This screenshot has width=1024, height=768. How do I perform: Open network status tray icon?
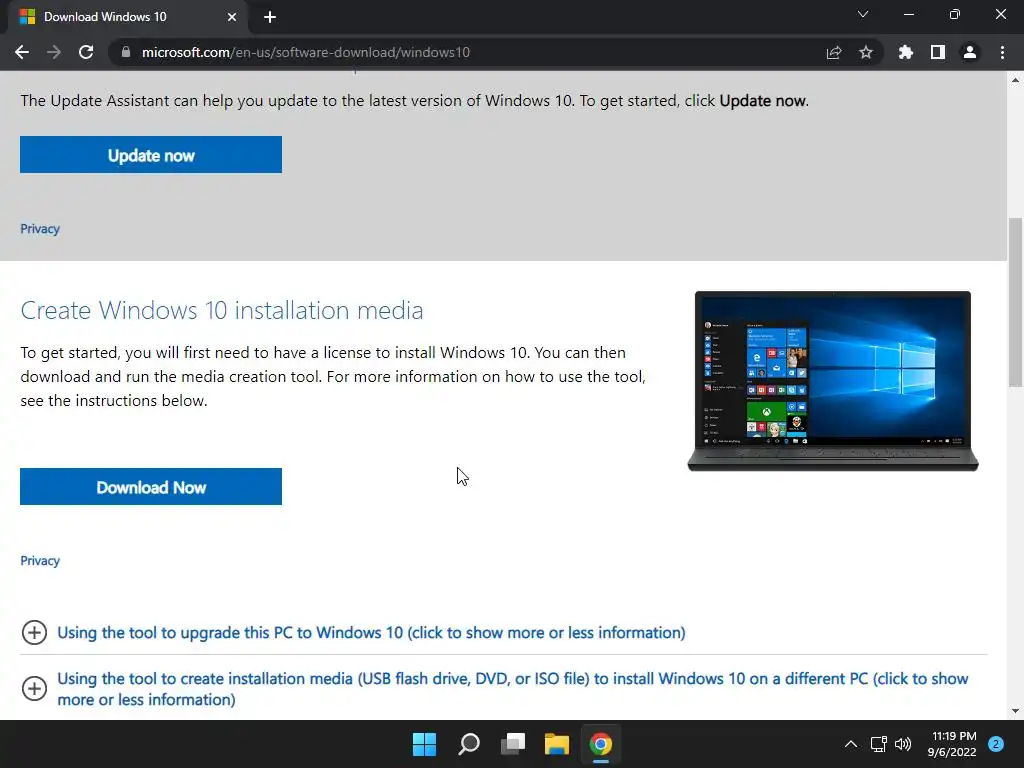879,744
